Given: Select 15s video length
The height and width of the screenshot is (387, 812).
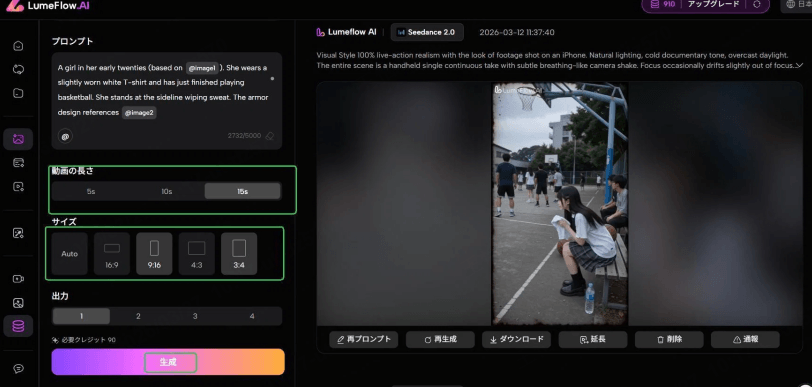Looking at the screenshot, I should (x=242, y=191).
